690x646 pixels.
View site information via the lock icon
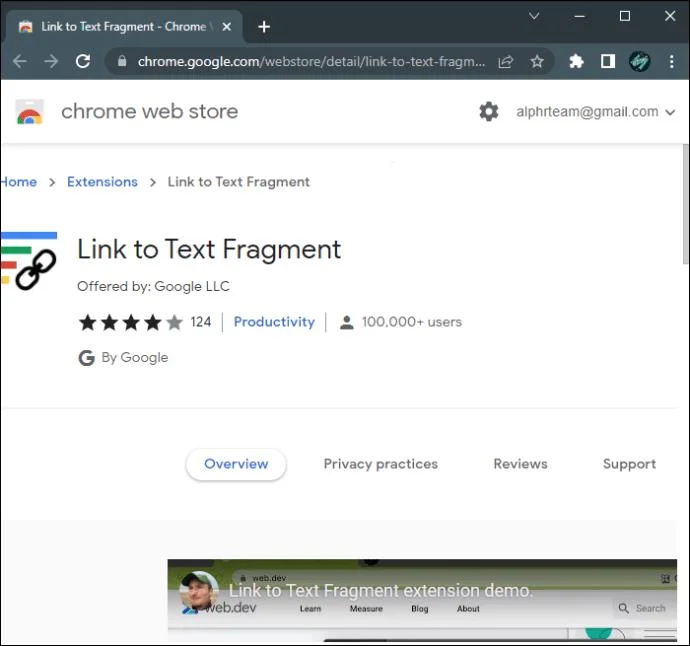tap(122, 61)
